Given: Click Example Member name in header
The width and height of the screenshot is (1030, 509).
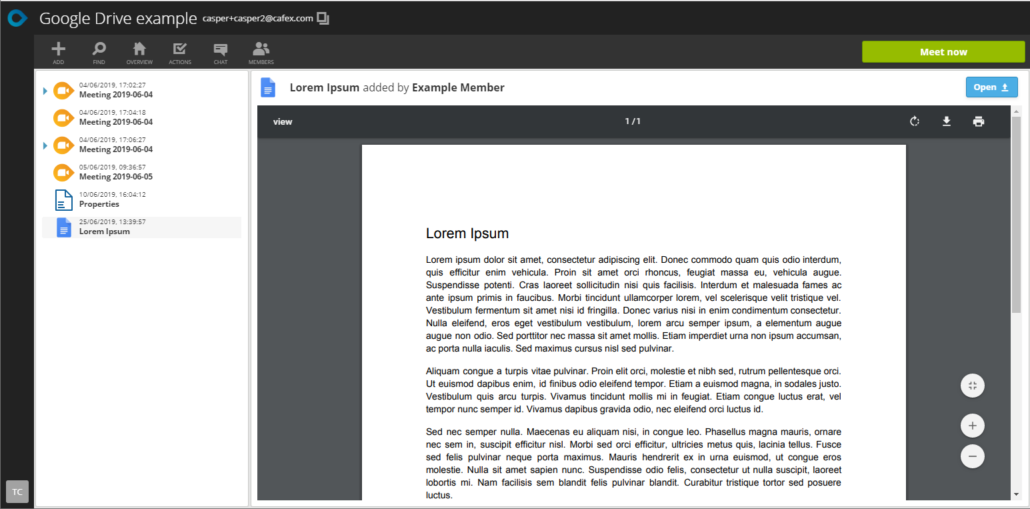Looking at the screenshot, I should click(458, 87).
